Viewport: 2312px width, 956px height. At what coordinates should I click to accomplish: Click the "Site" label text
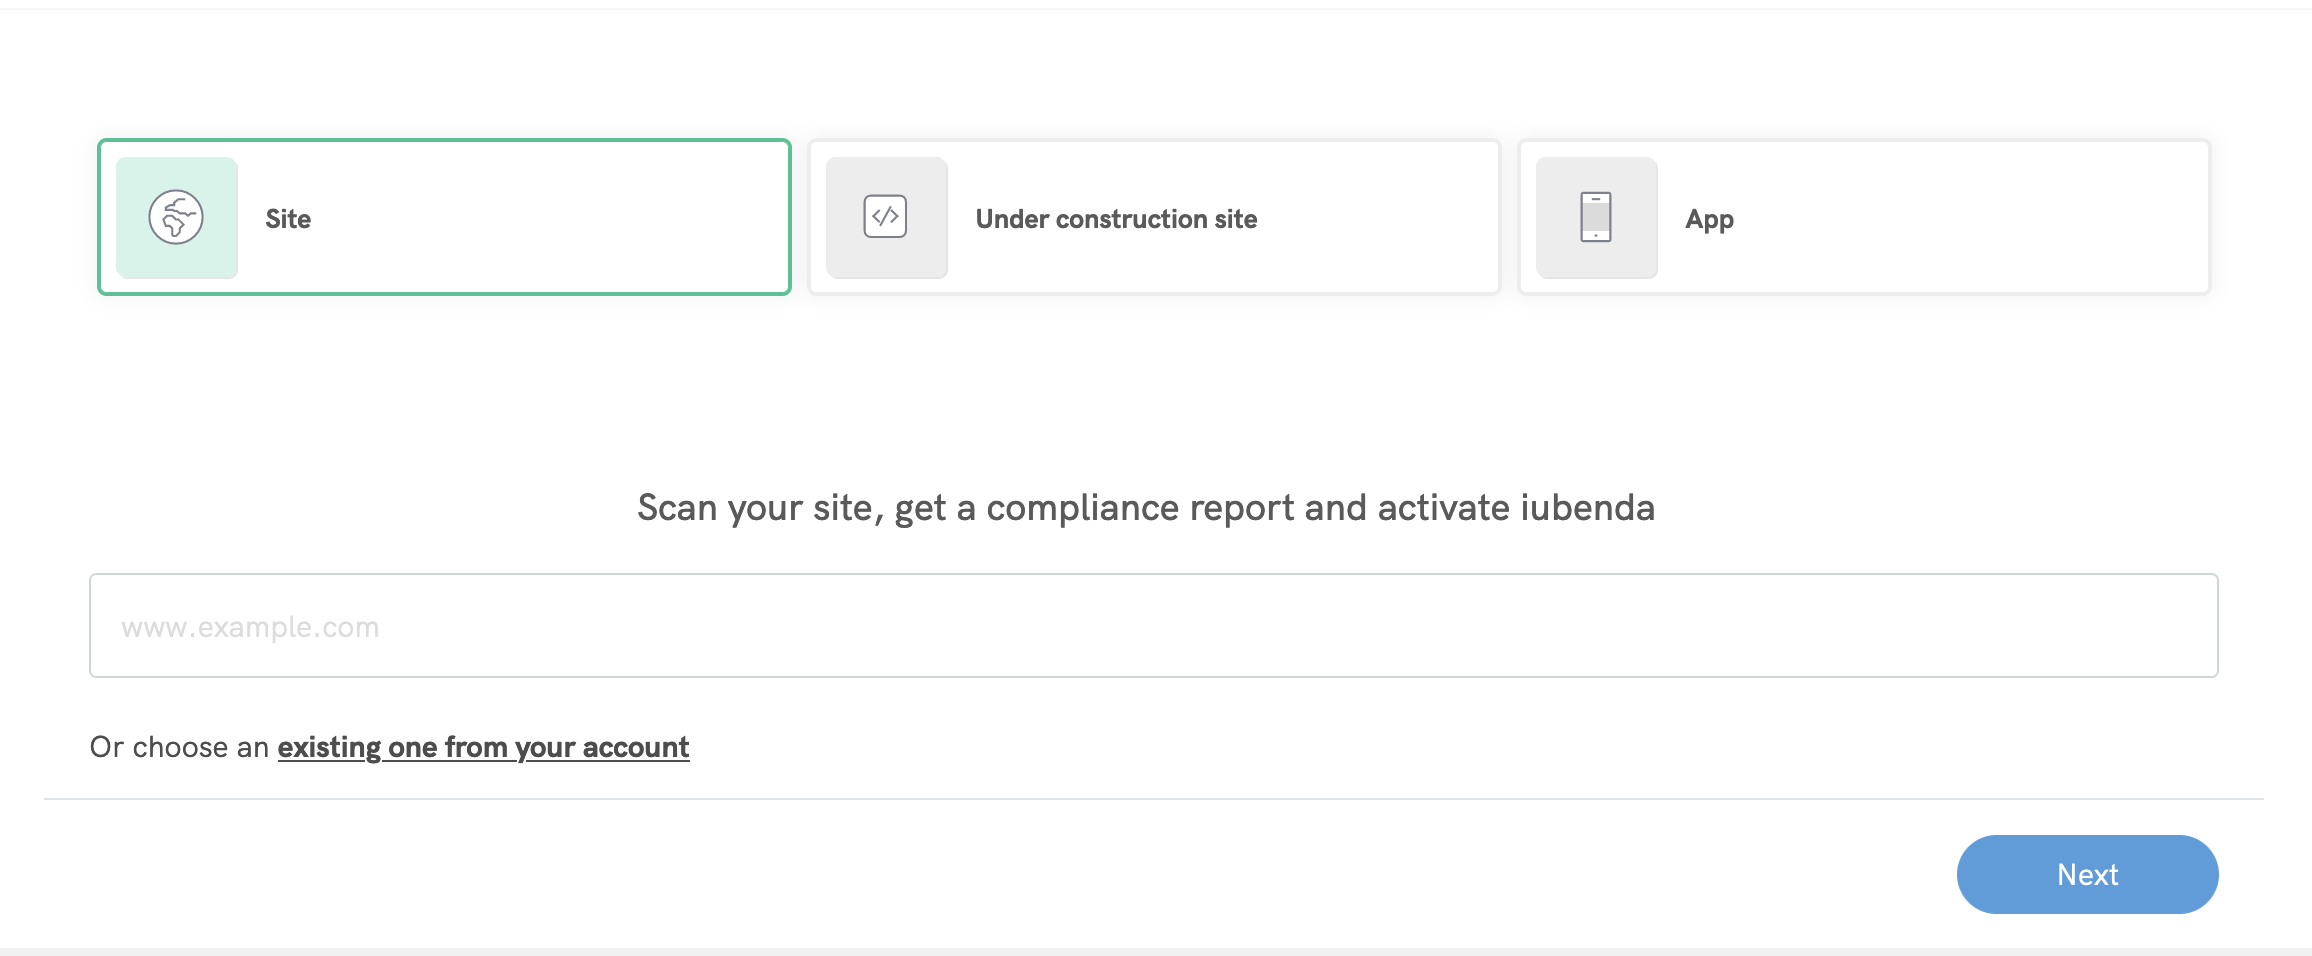coord(288,219)
